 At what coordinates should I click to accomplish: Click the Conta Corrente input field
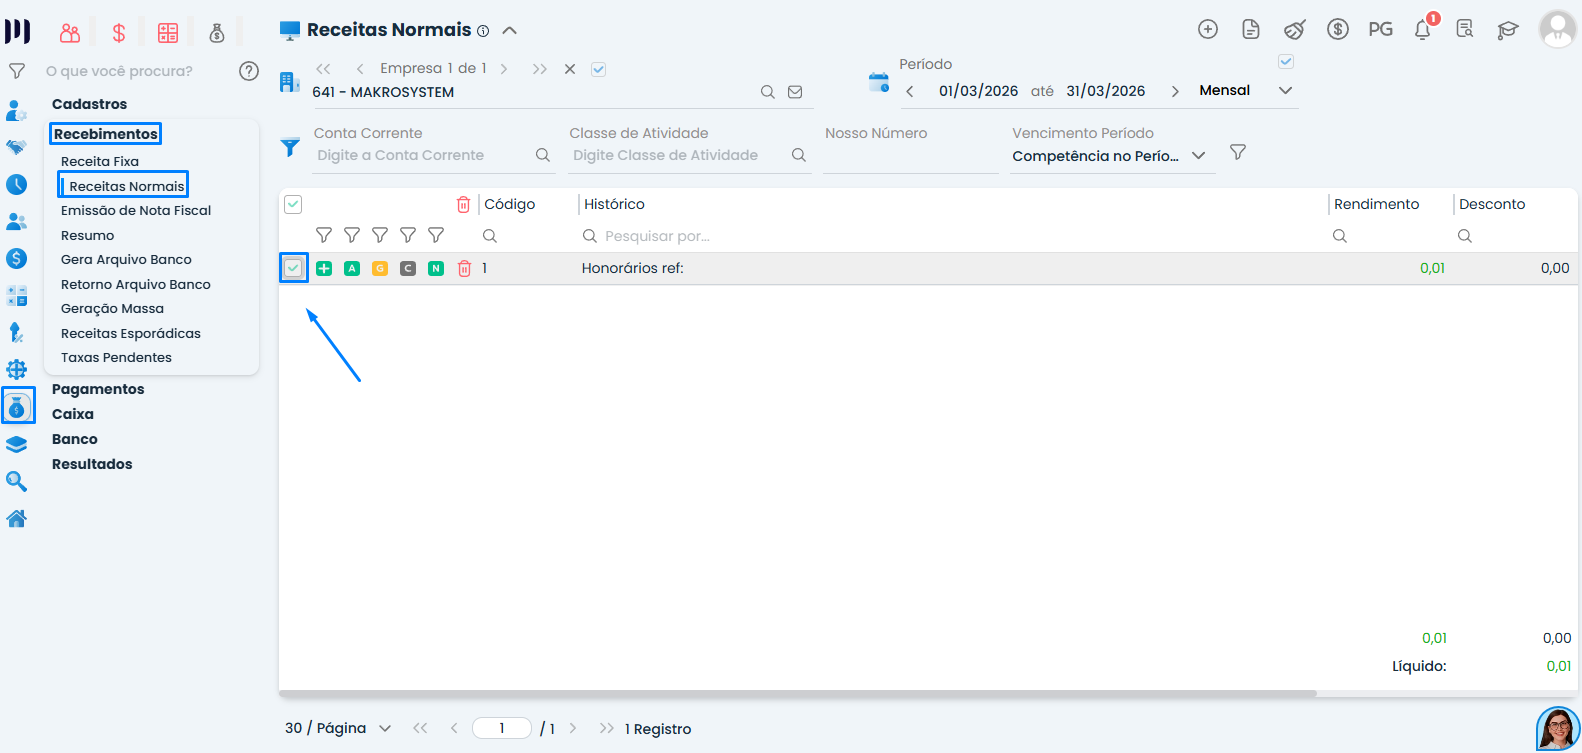[425, 155]
